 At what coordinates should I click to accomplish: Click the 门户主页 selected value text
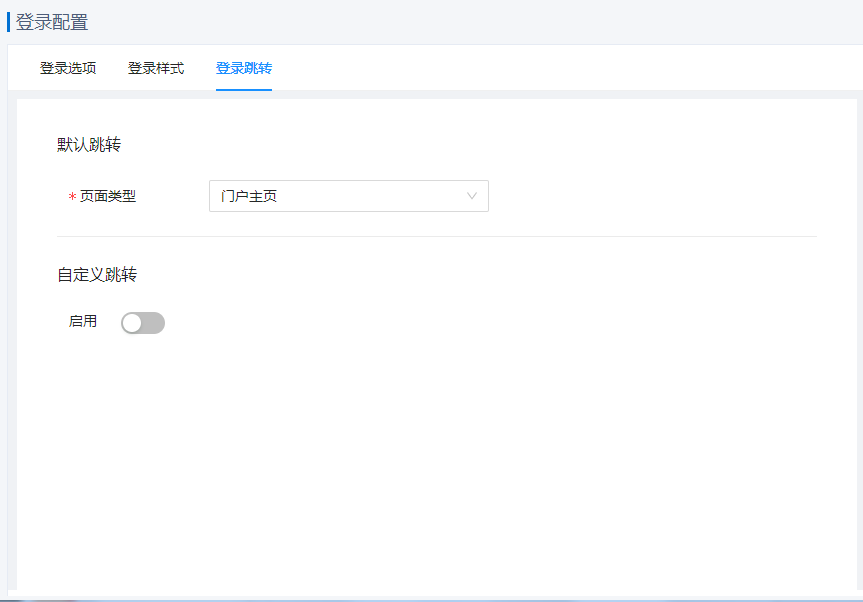tap(249, 197)
